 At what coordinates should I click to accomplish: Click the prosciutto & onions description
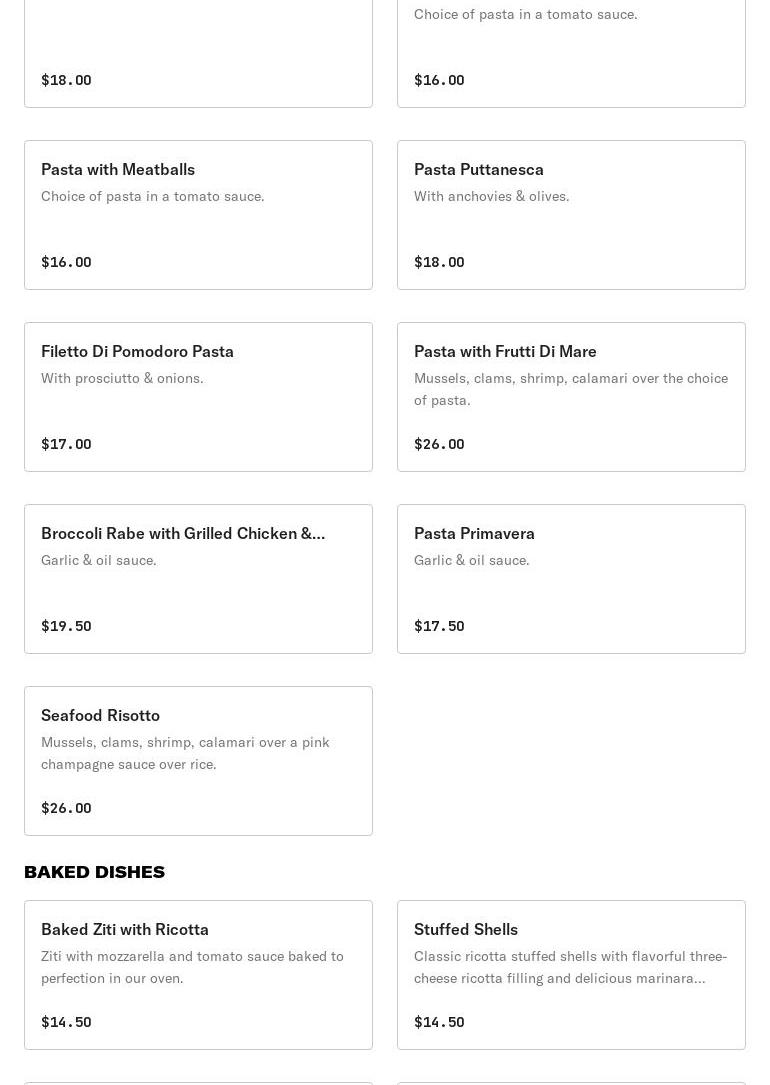122,378
